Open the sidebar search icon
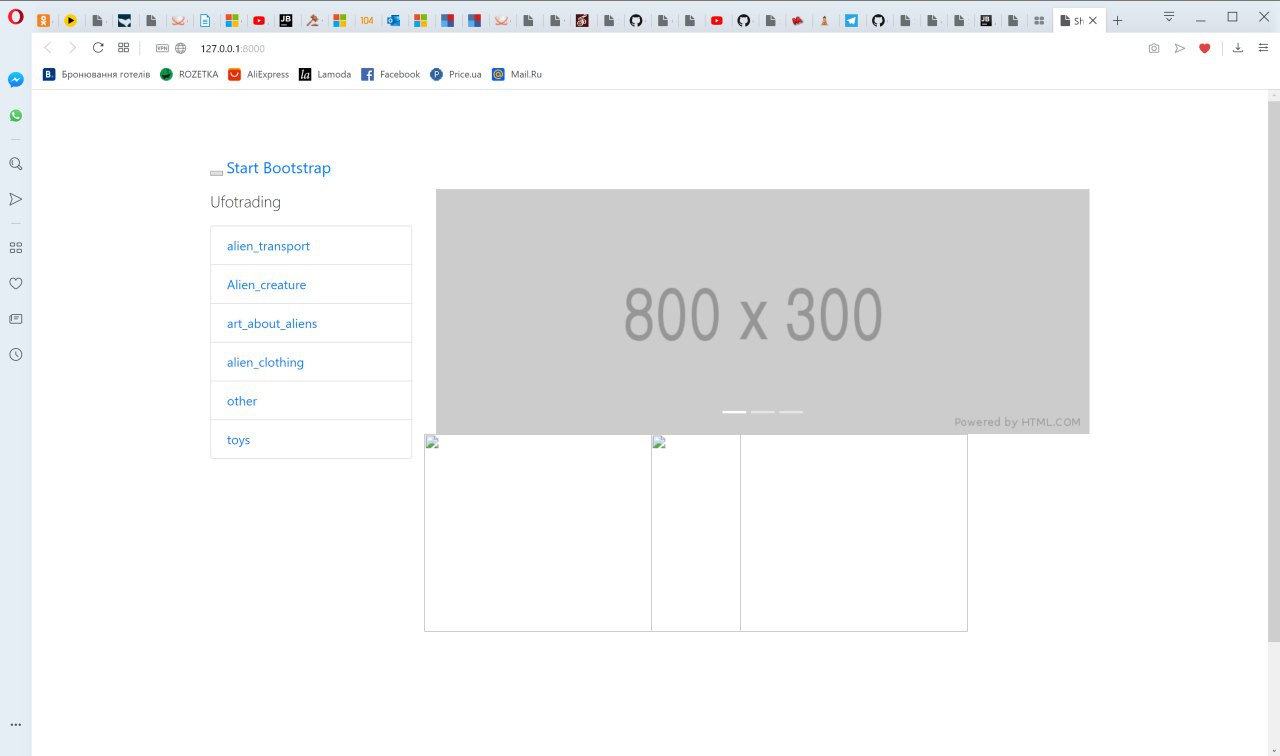 (16, 163)
